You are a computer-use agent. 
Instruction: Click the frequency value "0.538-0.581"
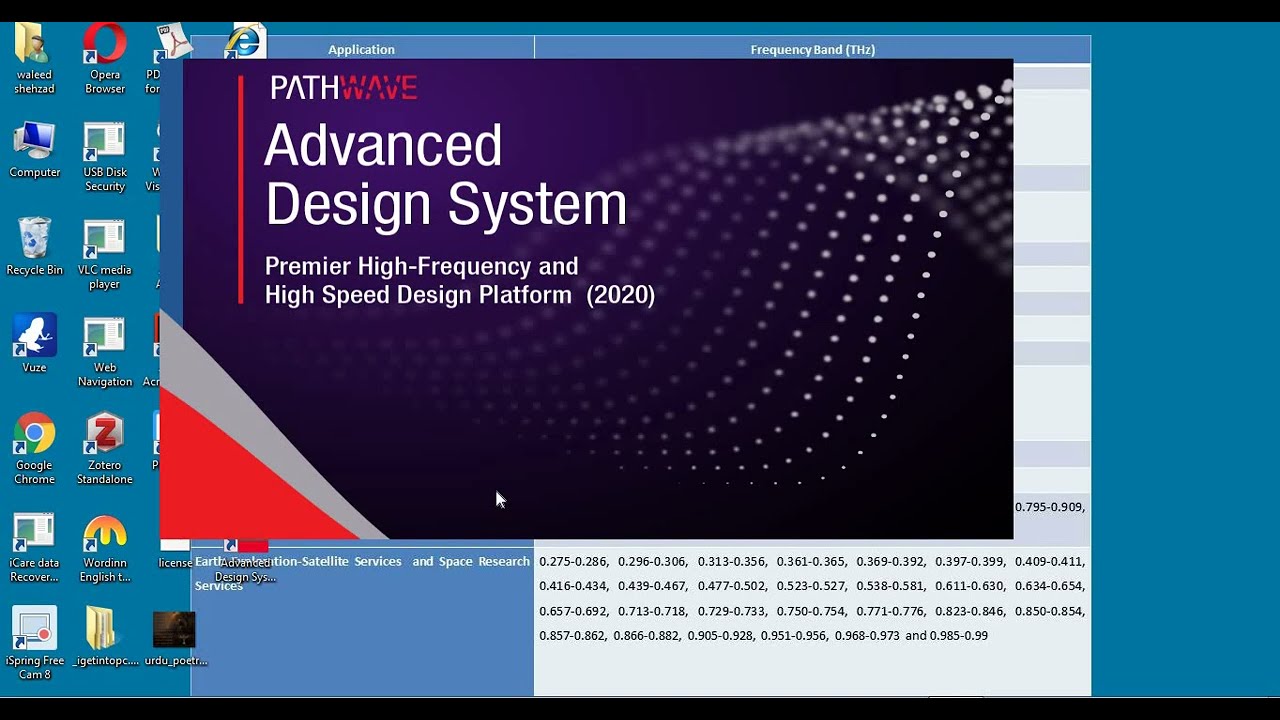(x=891, y=586)
